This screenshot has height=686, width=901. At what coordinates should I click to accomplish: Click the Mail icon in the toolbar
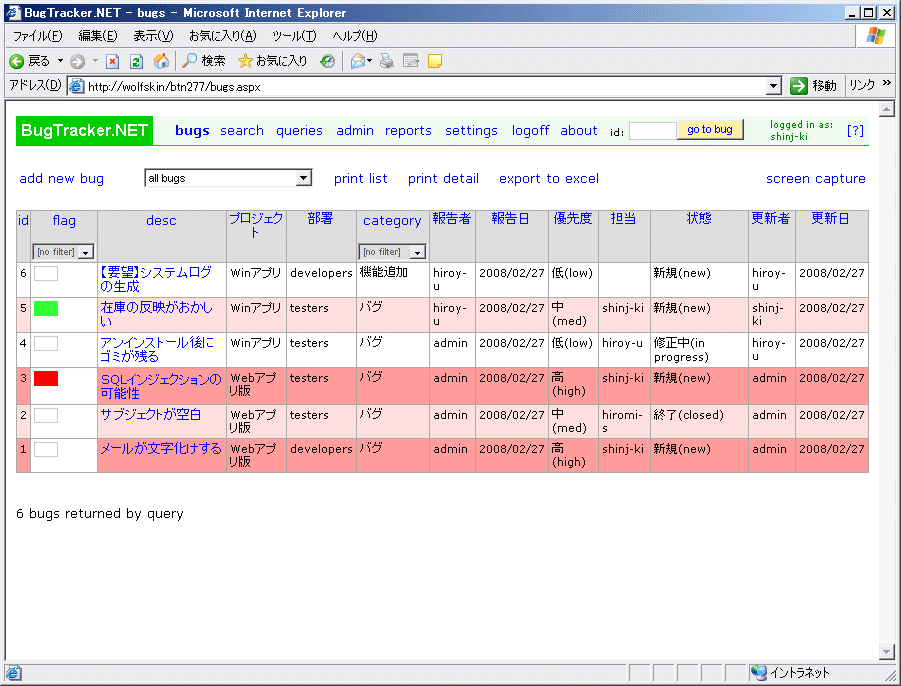357,61
